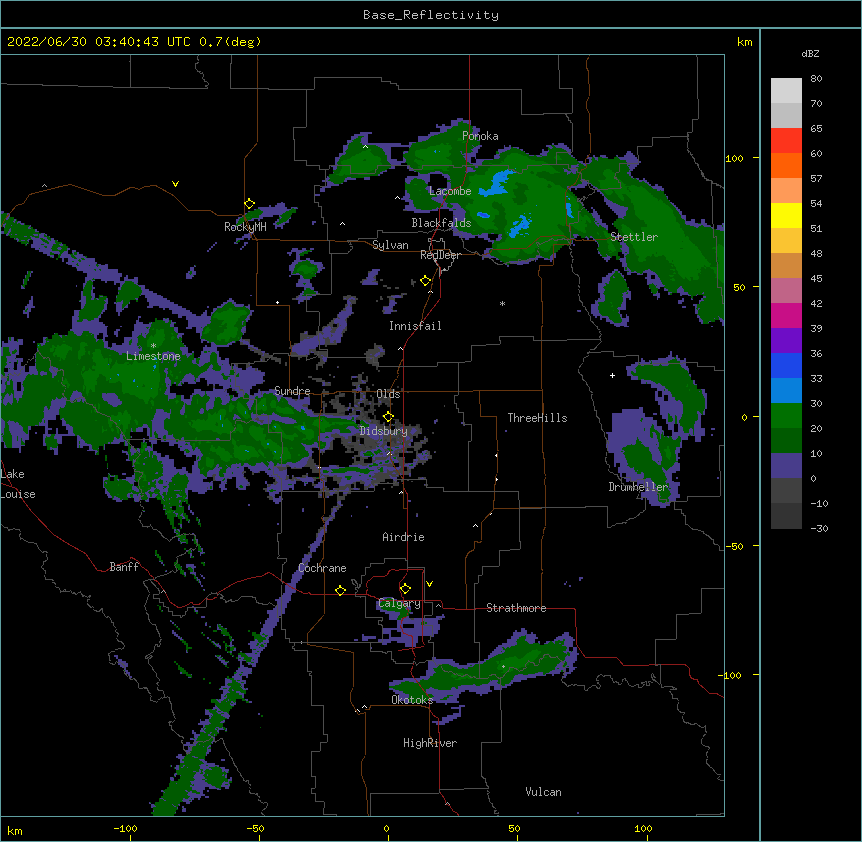Pick the bright green 20-30 dBZ swatch
The height and width of the screenshot is (842, 862).
click(x=786, y=416)
